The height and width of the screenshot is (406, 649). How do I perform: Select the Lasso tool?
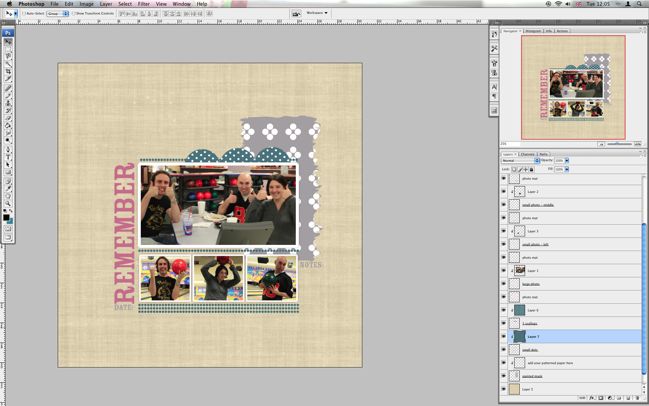(8, 57)
